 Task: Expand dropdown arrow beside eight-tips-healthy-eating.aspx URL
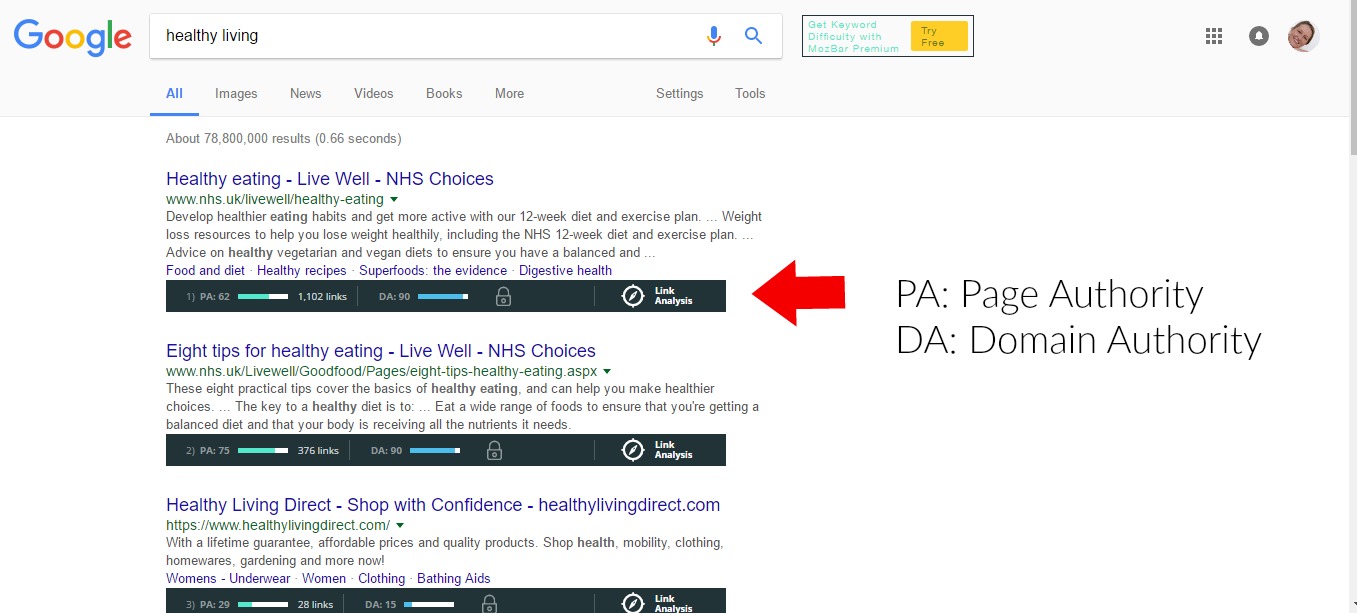[607, 372]
